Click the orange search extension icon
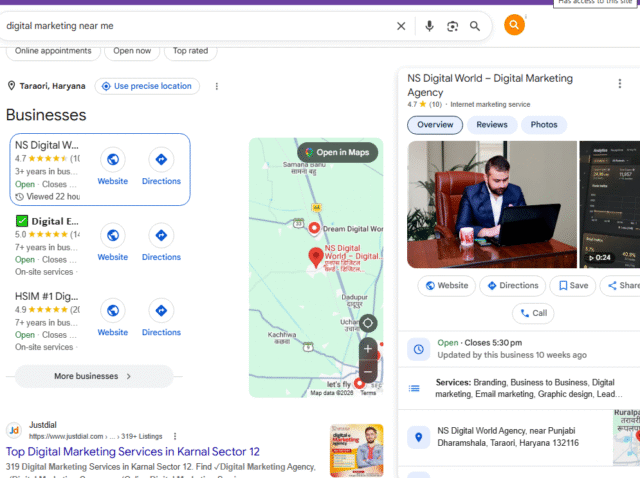The height and width of the screenshot is (478, 640). pos(514,25)
